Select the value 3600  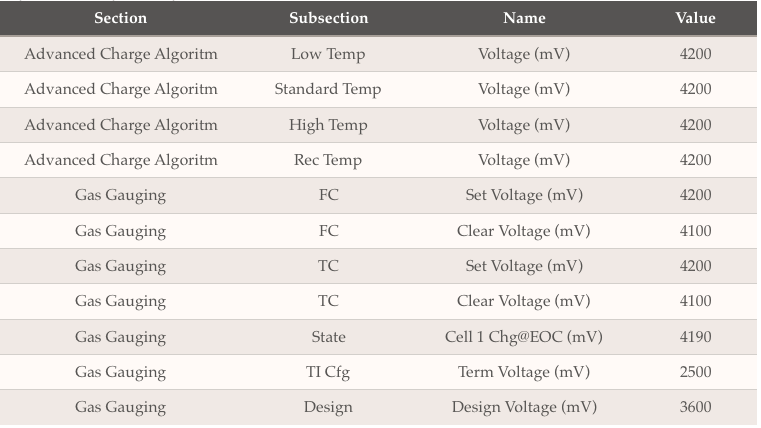[x=695, y=407]
